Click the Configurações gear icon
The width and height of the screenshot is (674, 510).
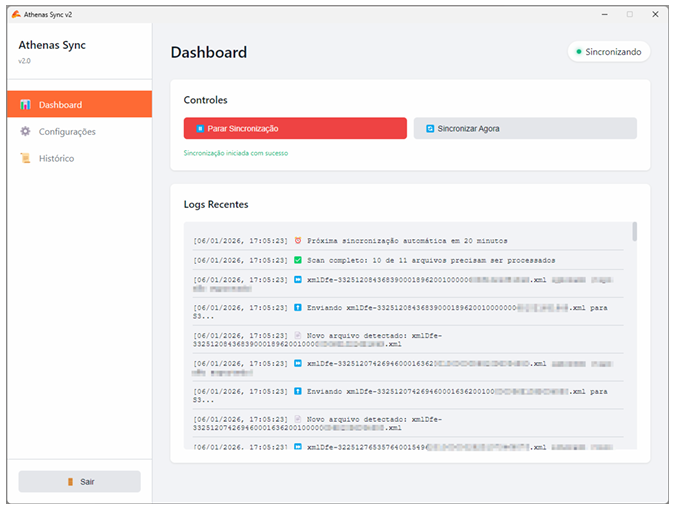click(x=26, y=132)
